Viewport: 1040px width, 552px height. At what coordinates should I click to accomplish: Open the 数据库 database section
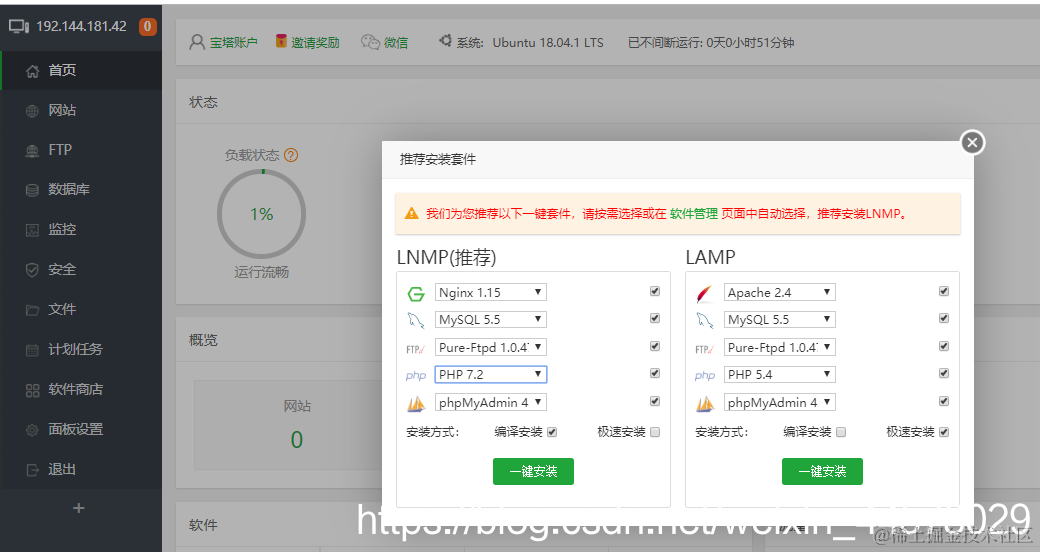[81, 190]
